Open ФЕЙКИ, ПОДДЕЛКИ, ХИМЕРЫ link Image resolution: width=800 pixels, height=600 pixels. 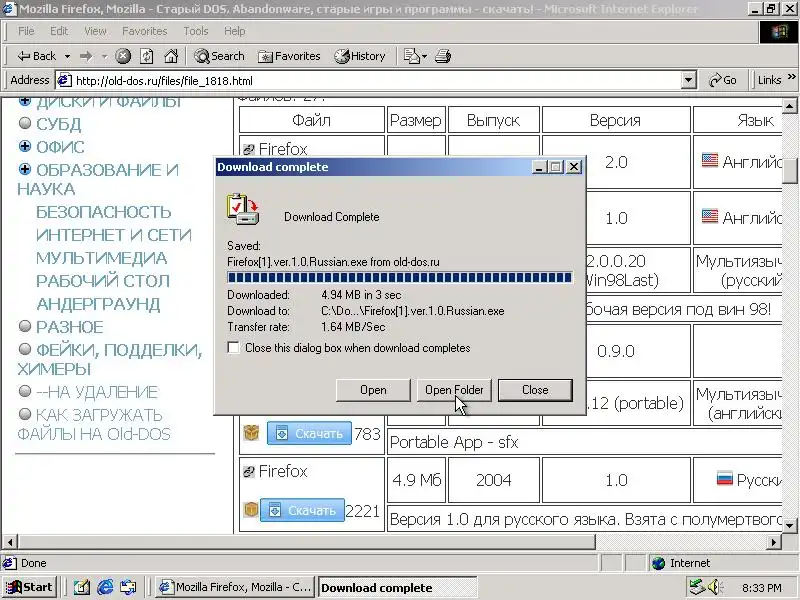click(110, 359)
